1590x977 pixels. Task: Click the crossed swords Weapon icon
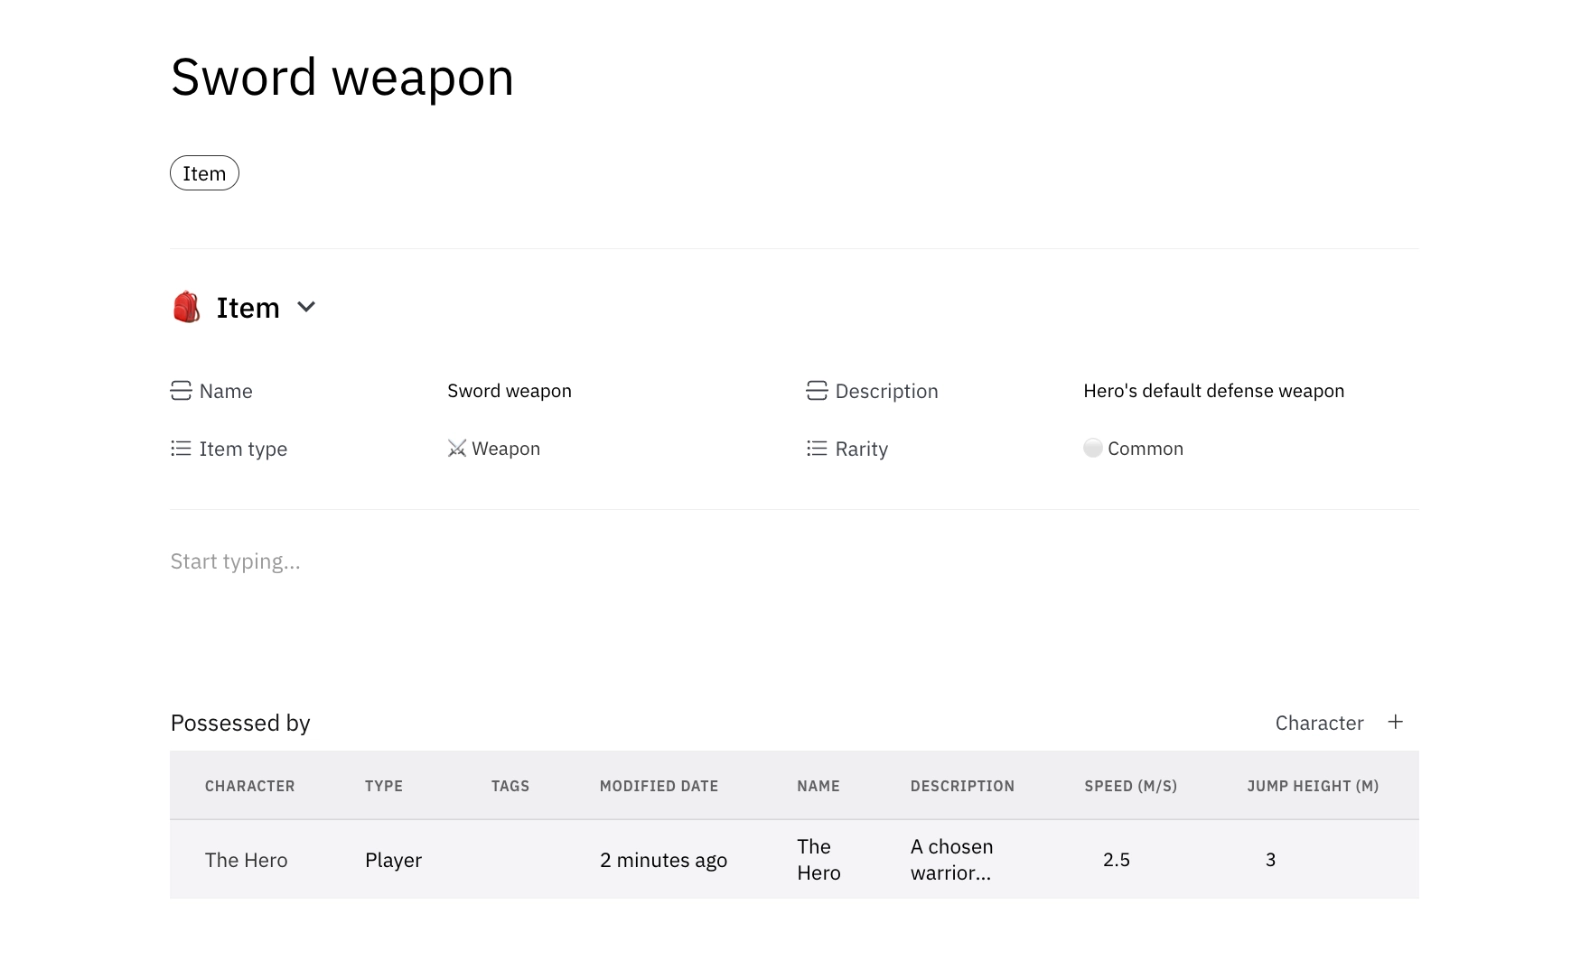[457, 449]
